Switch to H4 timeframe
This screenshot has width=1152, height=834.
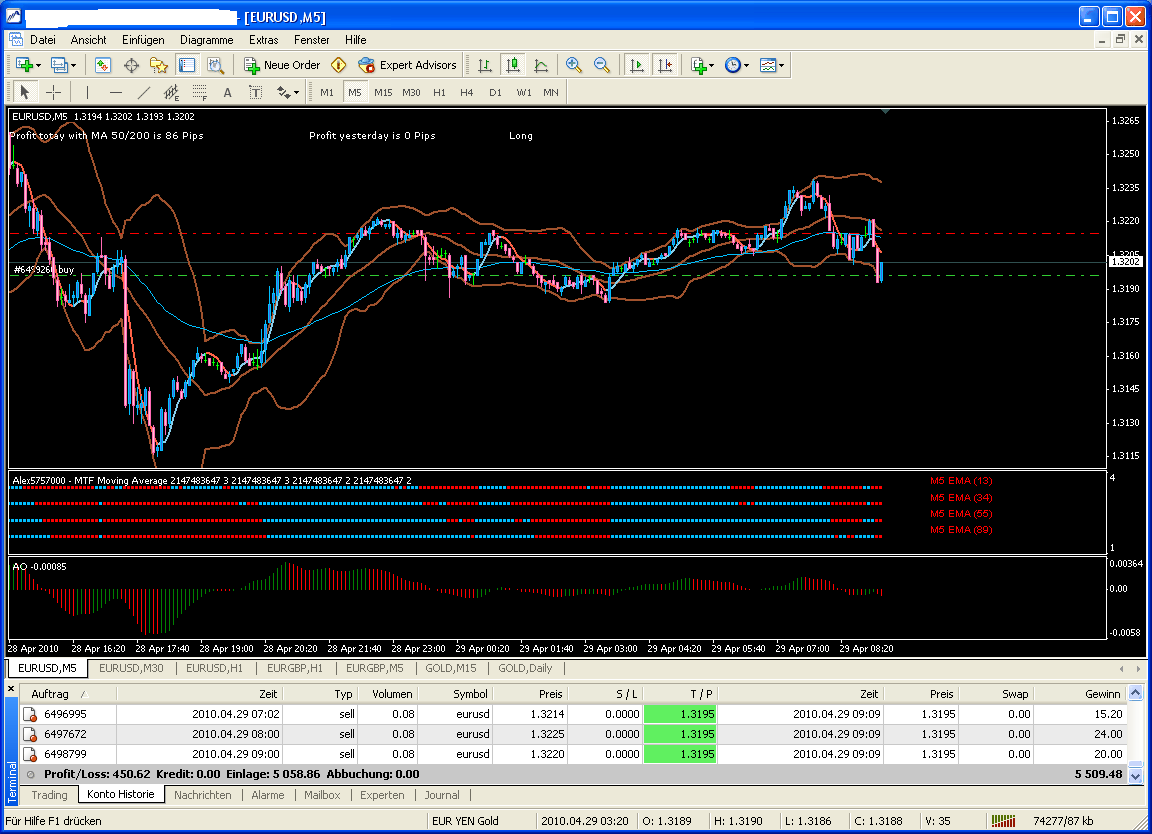[467, 92]
